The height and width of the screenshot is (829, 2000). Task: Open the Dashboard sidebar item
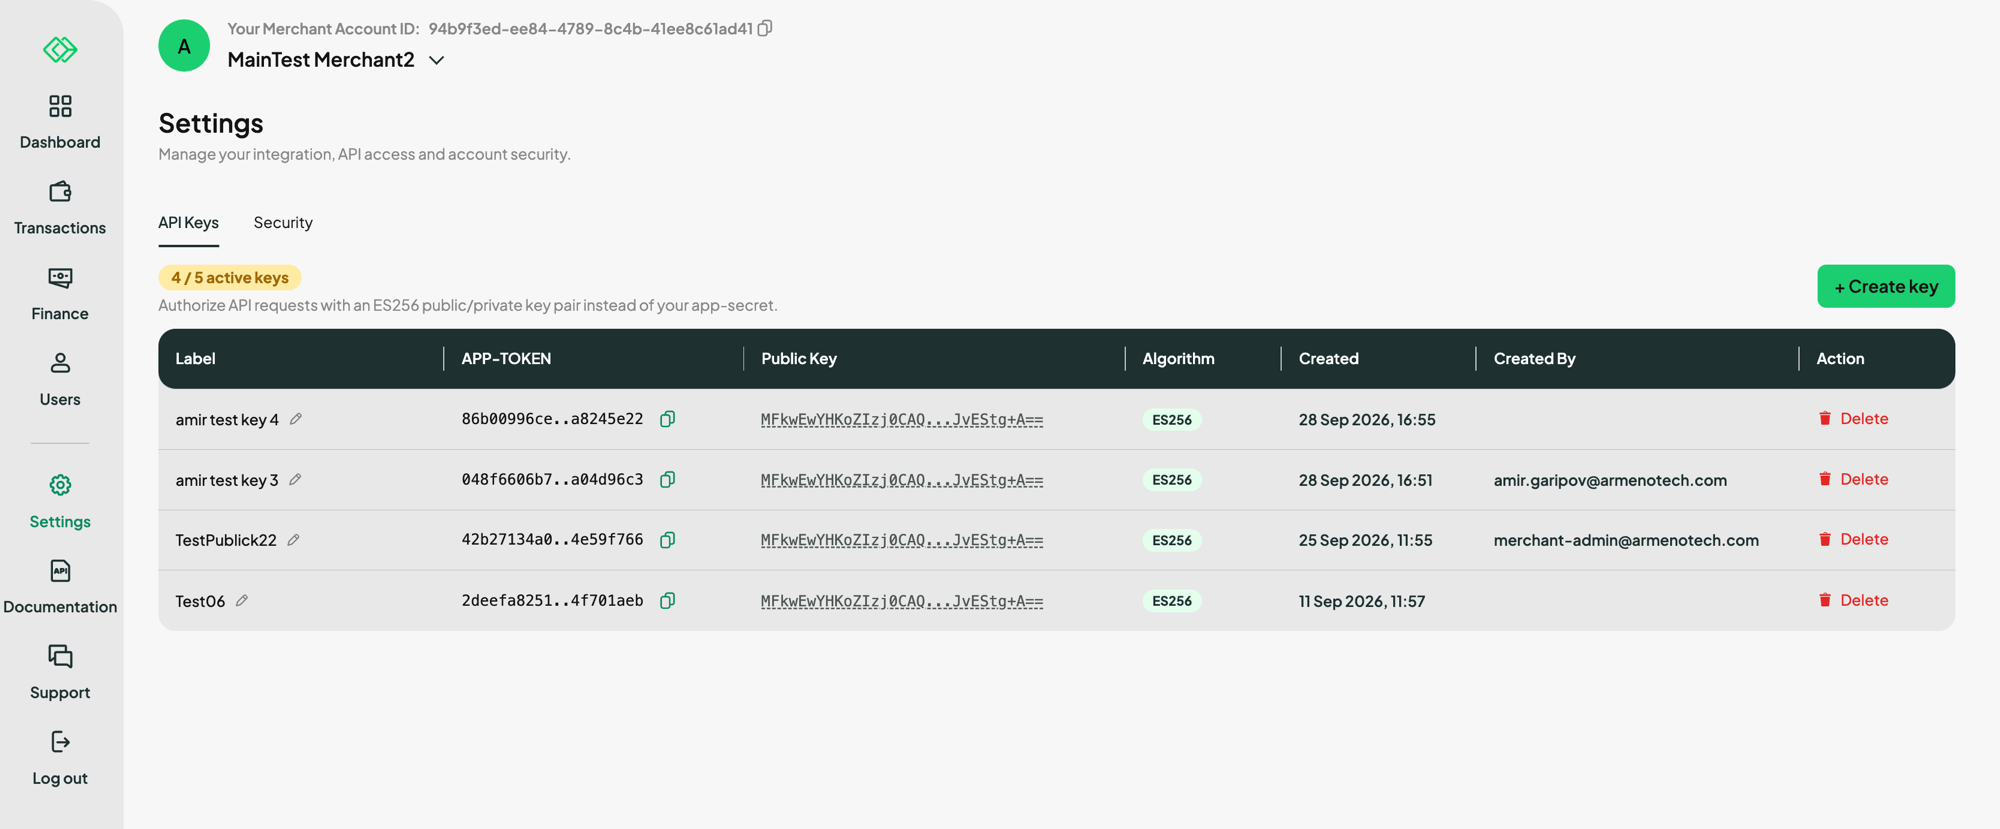tap(60, 122)
